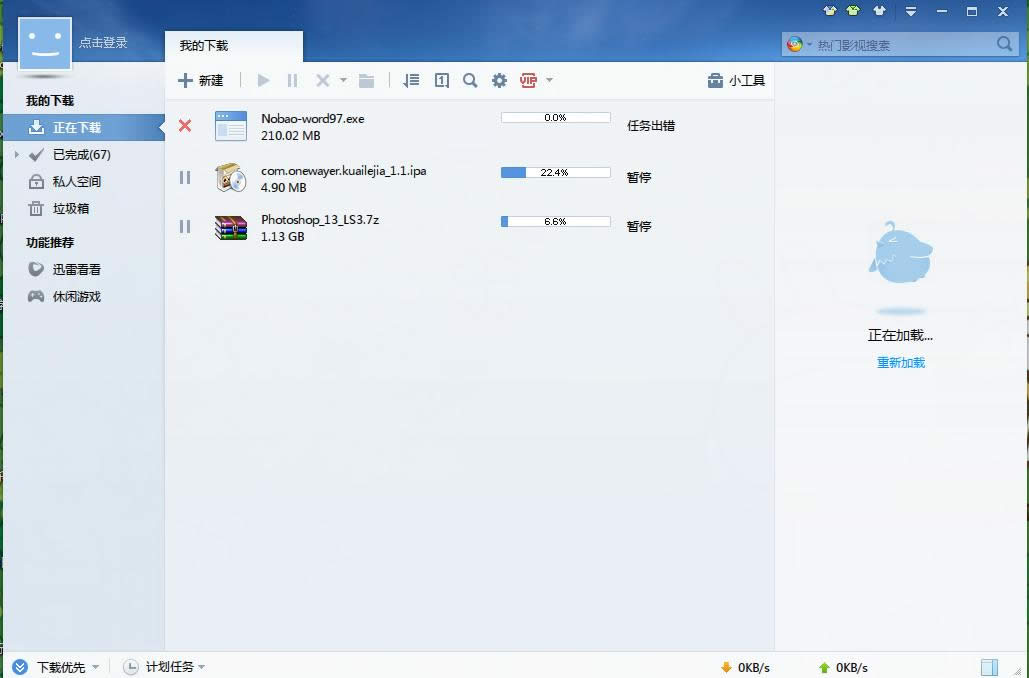Expand dropdown arrow beside VIP icon
1029x678 pixels.
point(549,80)
